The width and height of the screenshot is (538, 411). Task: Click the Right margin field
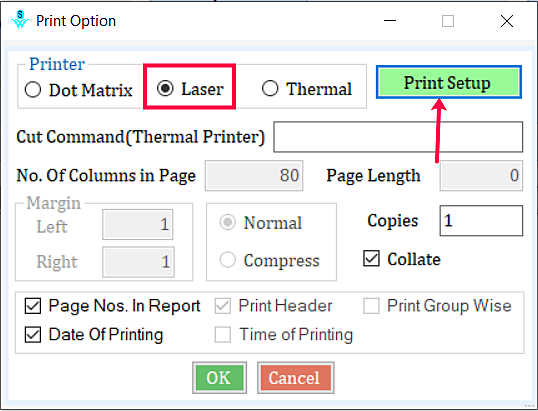click(138, 262)
